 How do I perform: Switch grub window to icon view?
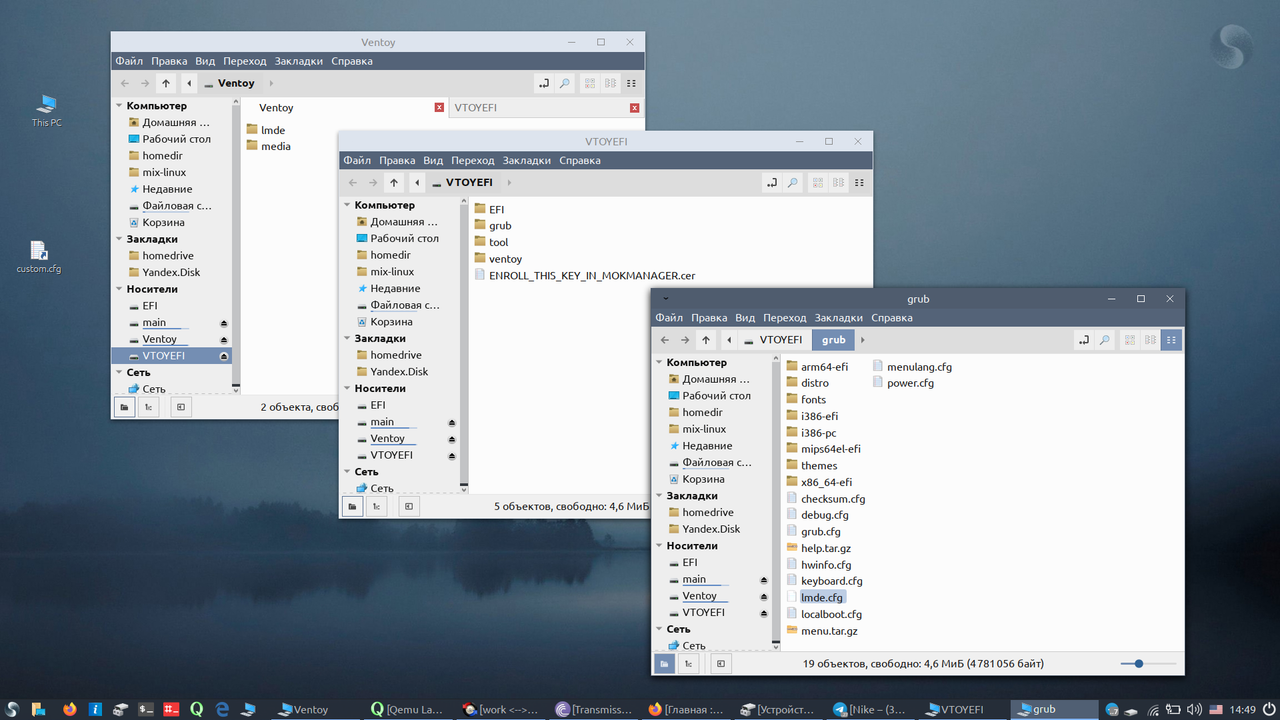click(x=1130, y=340)
